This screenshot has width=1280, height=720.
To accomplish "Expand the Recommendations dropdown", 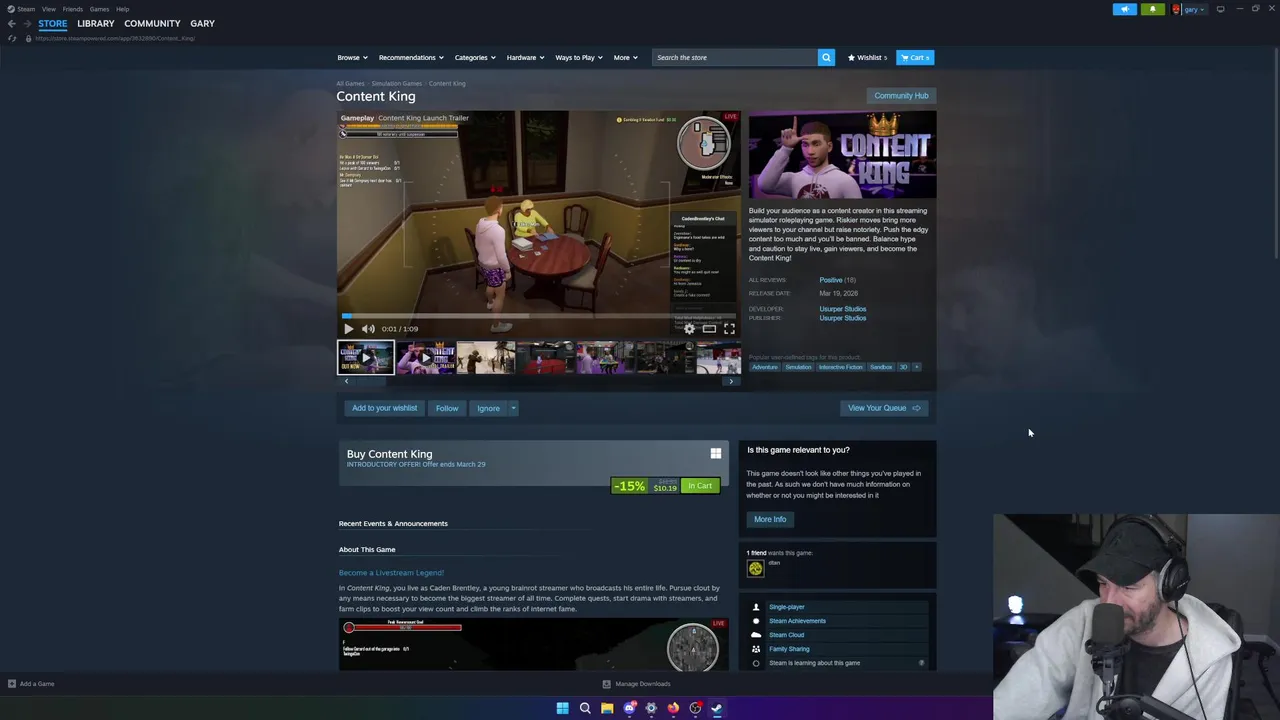I will pyautogui.click(x=411, y=57).
